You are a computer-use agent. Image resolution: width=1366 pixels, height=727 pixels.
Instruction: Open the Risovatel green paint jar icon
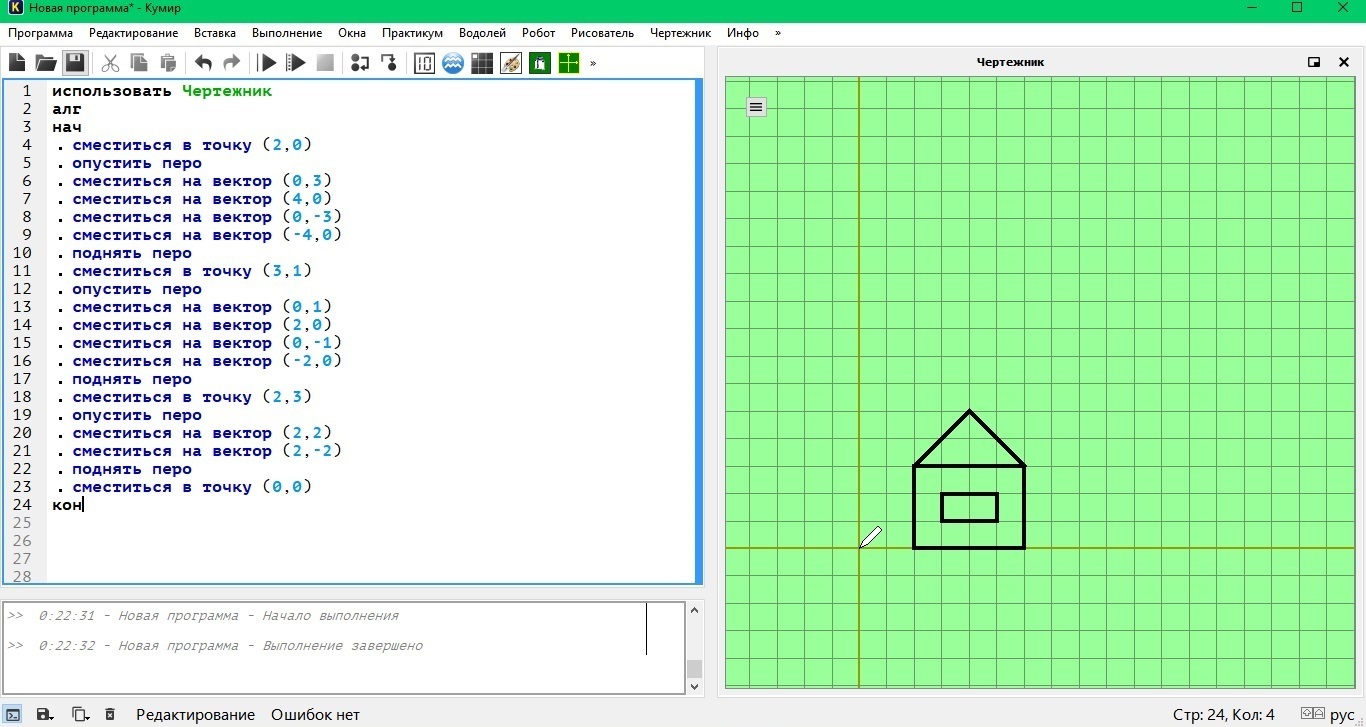[540, 63]
